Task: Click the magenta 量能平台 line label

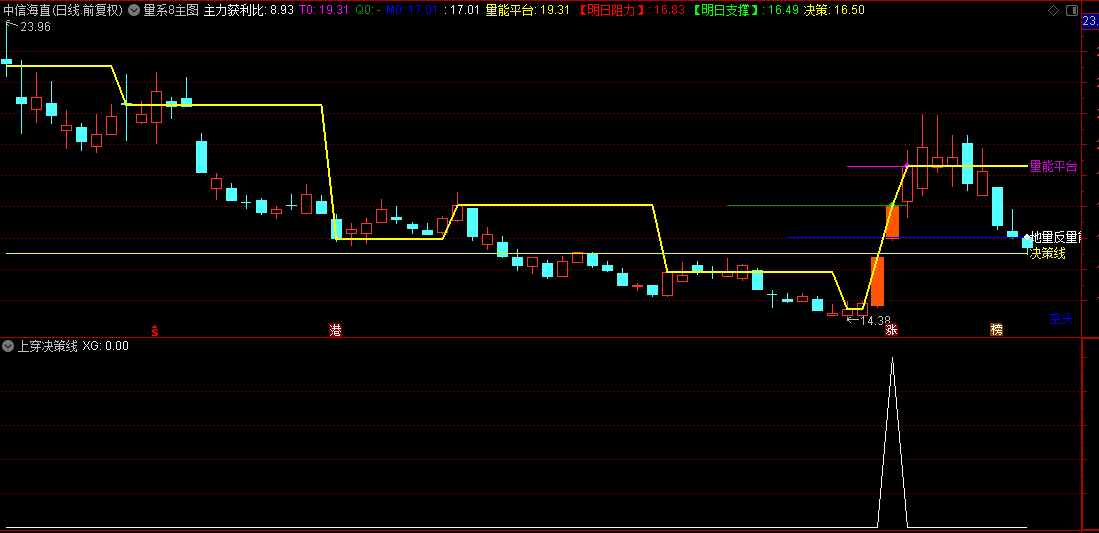Action: pos(1053,166)
